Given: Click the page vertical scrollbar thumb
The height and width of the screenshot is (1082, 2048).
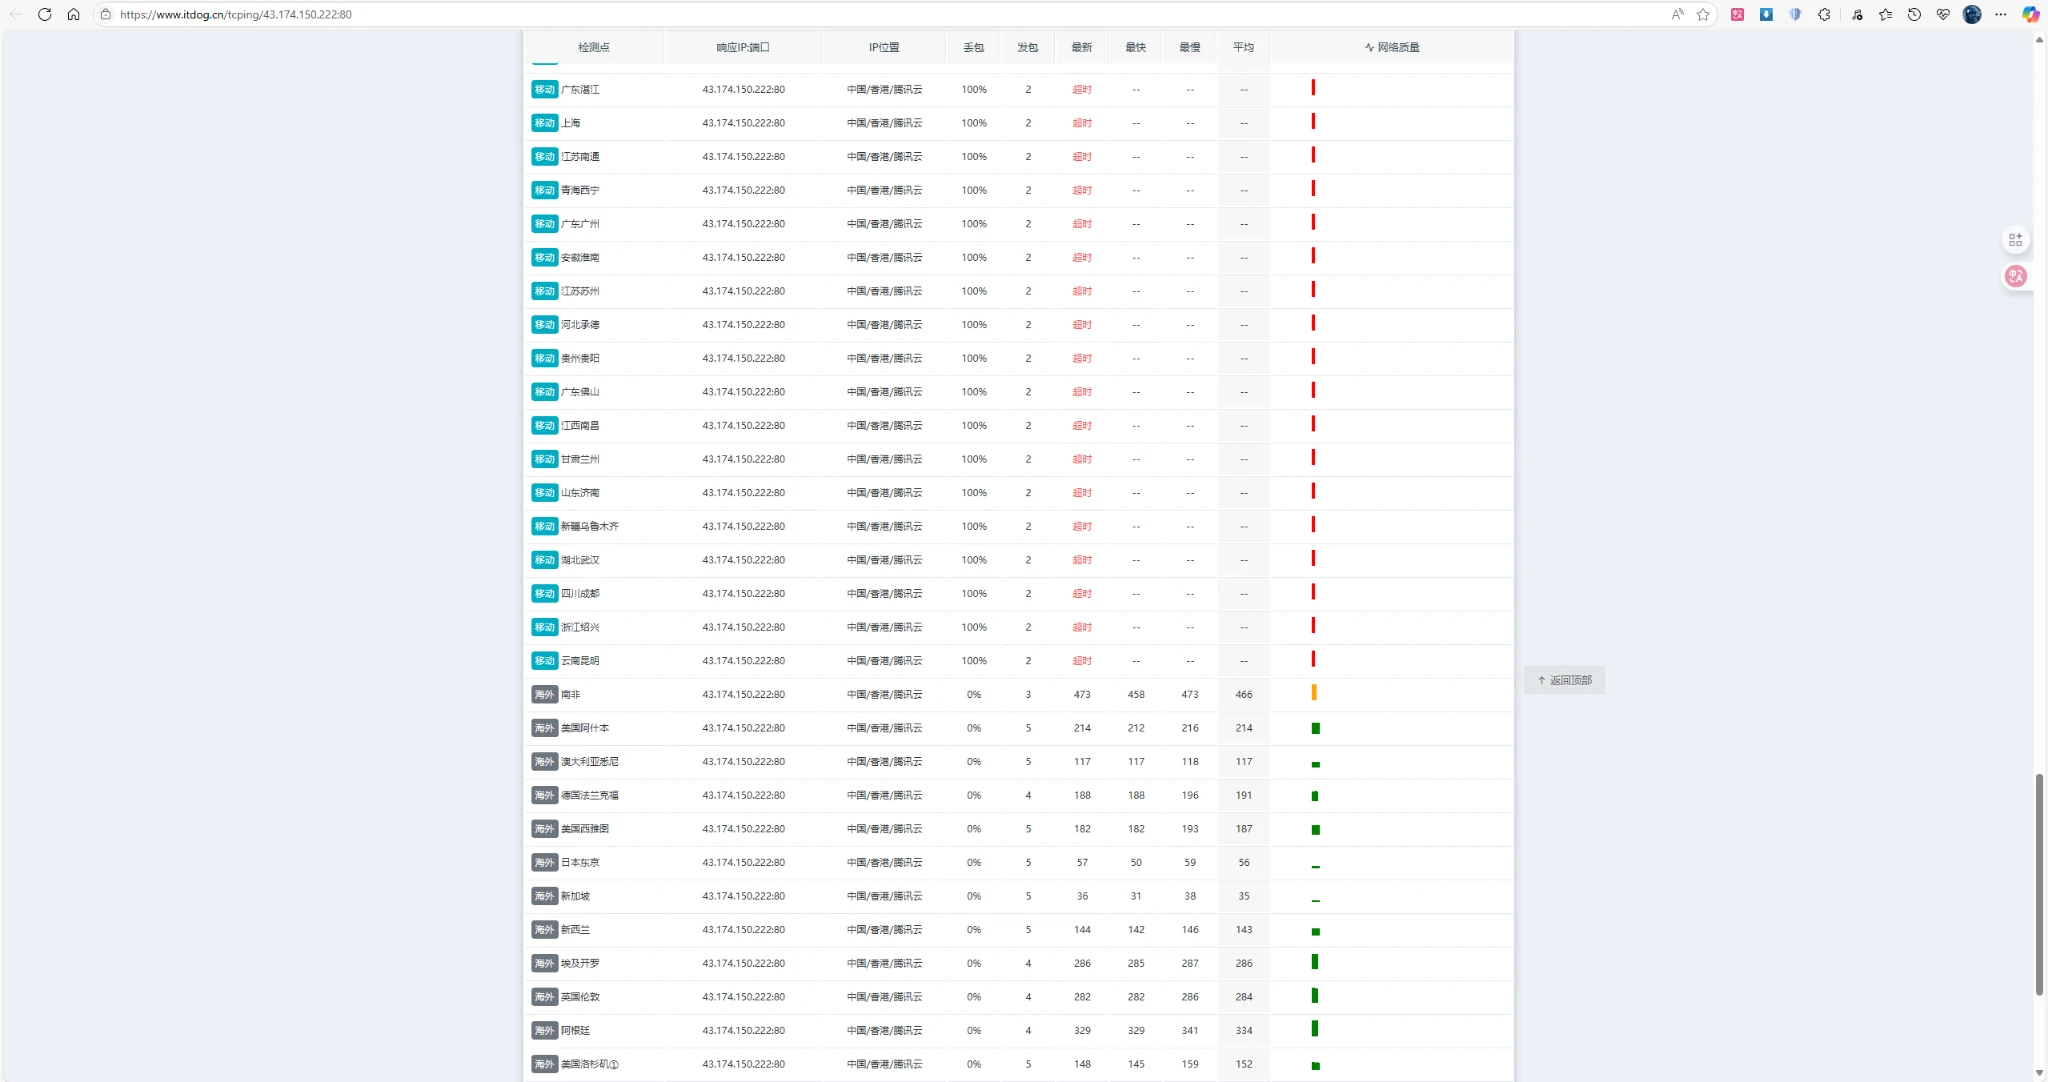Looking at the screenshot, I should (x=2039, y=884).
